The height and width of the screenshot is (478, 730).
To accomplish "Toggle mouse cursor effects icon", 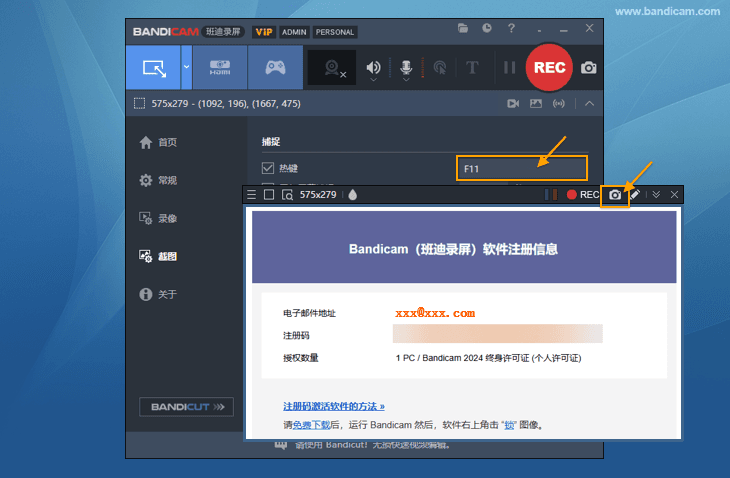I will (x=439, y=68).
